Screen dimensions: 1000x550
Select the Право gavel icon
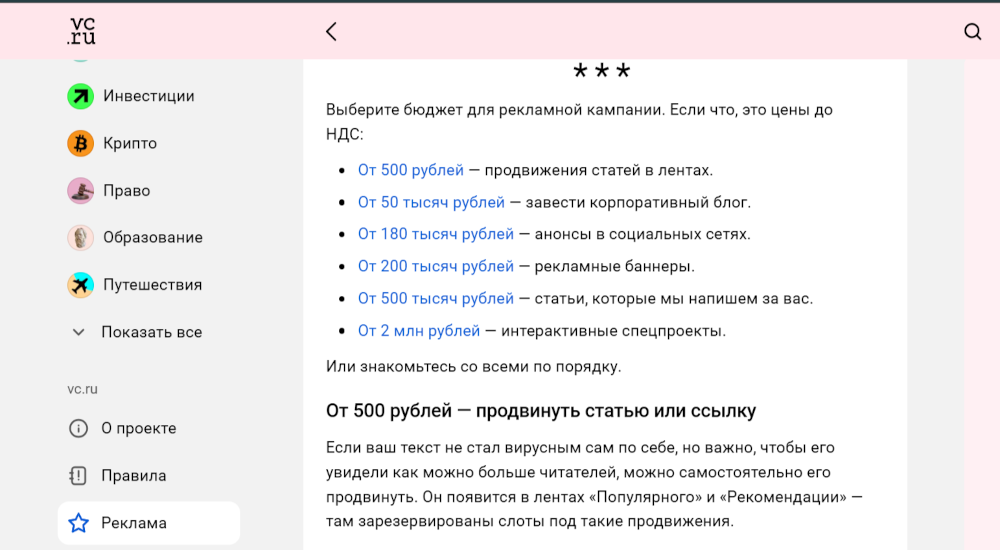pyautogui.click(x=80, y=191)
